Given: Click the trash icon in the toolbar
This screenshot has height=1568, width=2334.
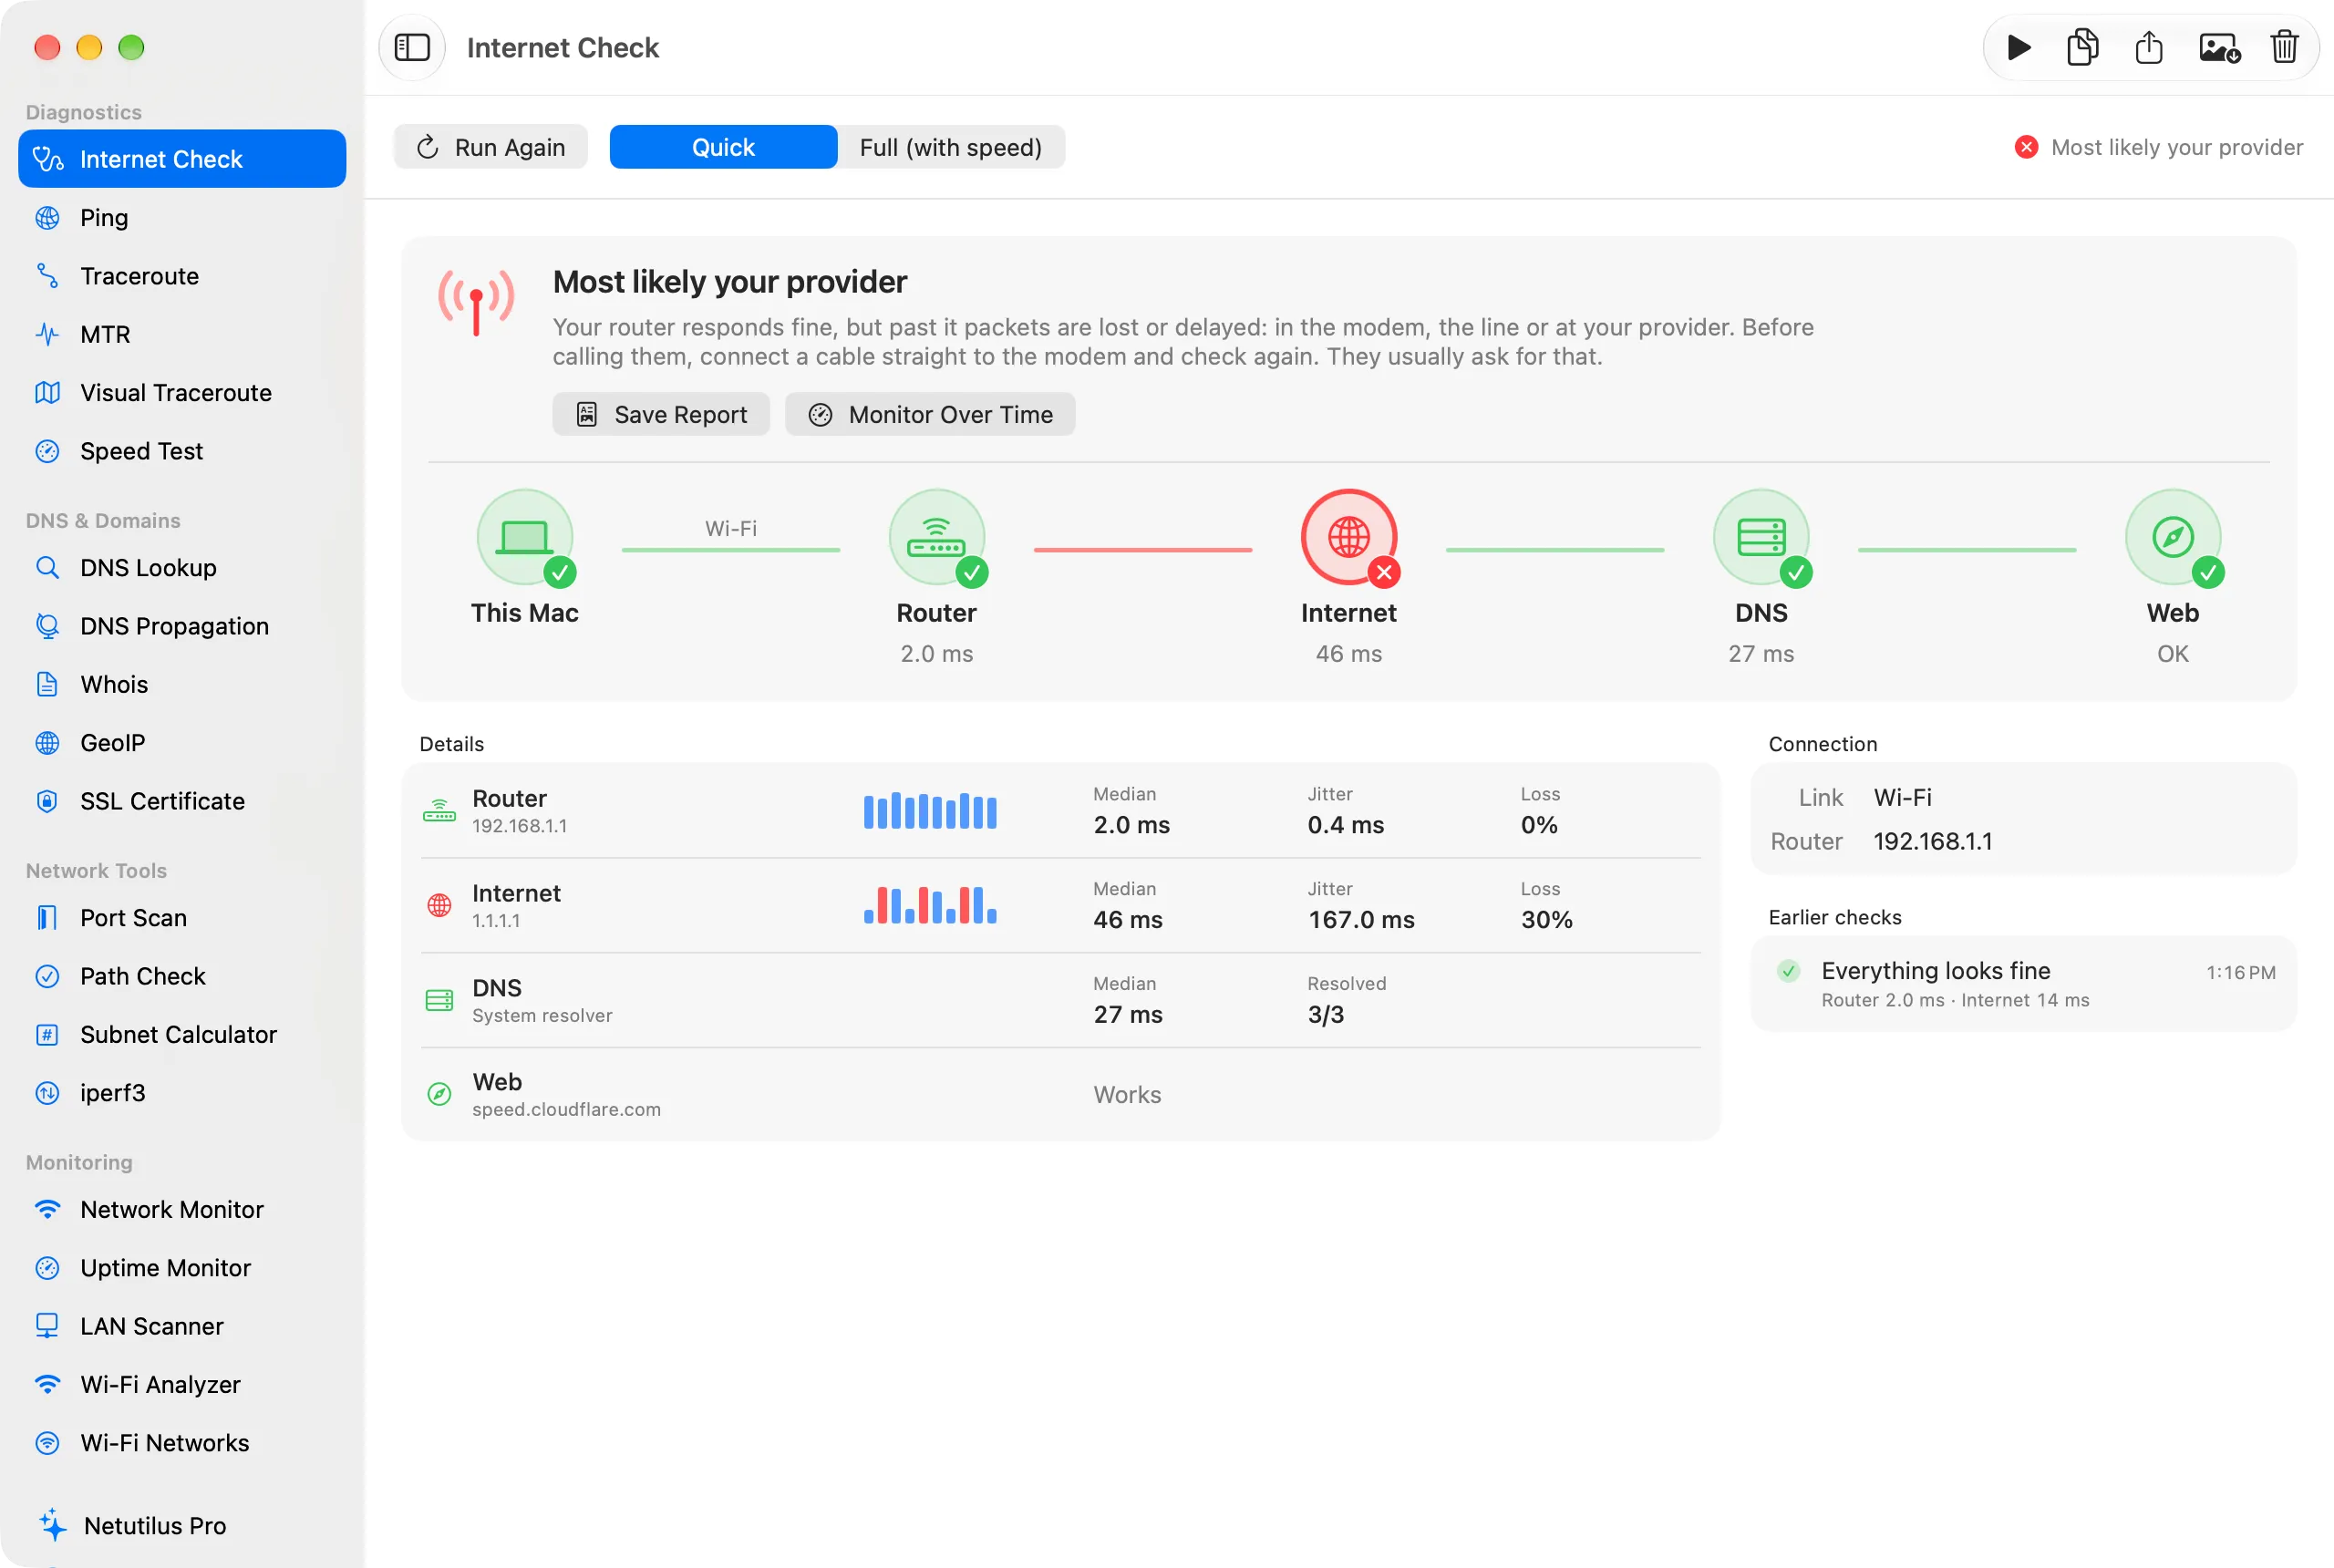Looking at the screenshot, I should (2285, 47).
